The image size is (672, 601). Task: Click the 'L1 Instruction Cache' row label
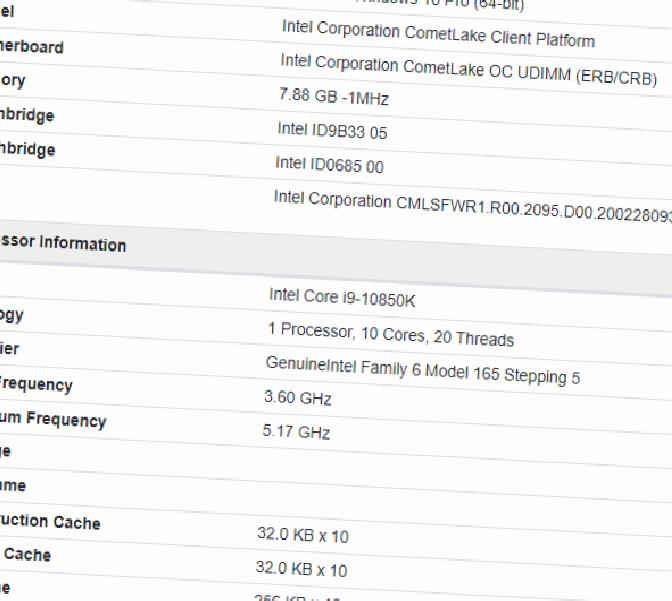click(50, 521)
